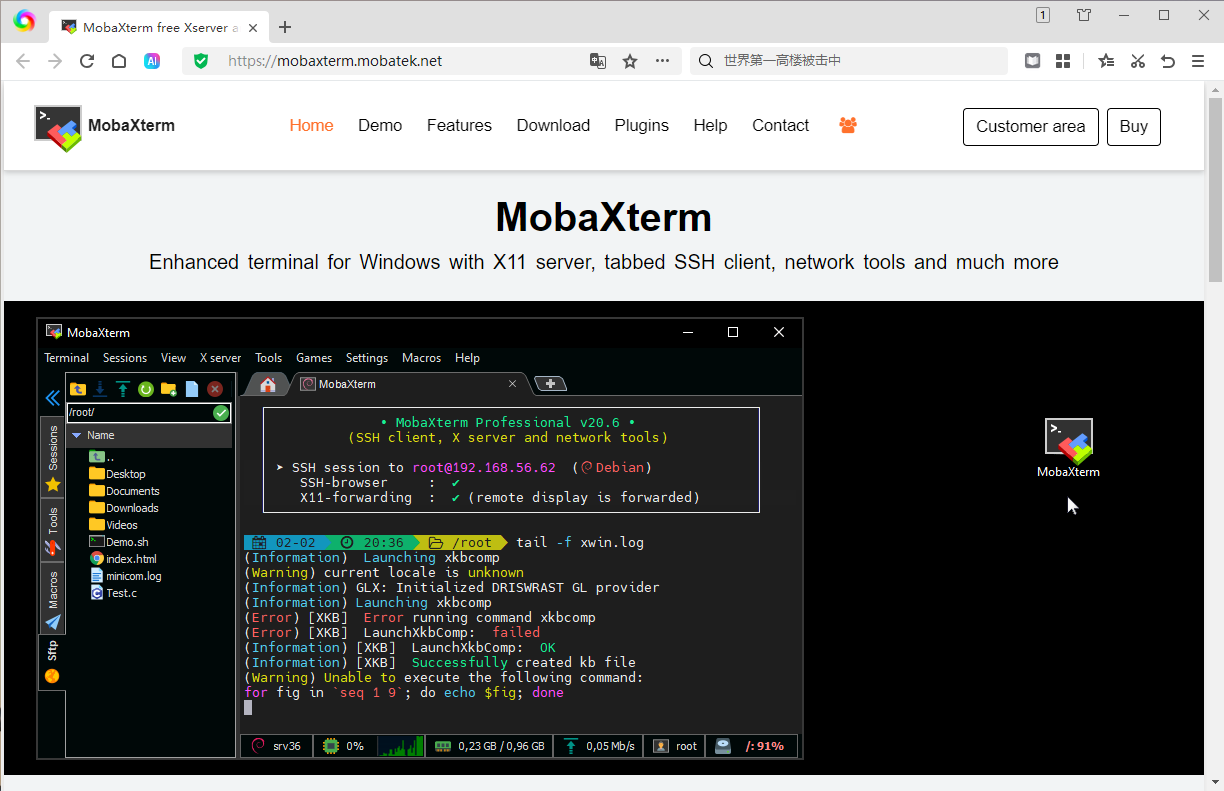Open the Tools menu in MobaXterm

(x=268, y=358)
